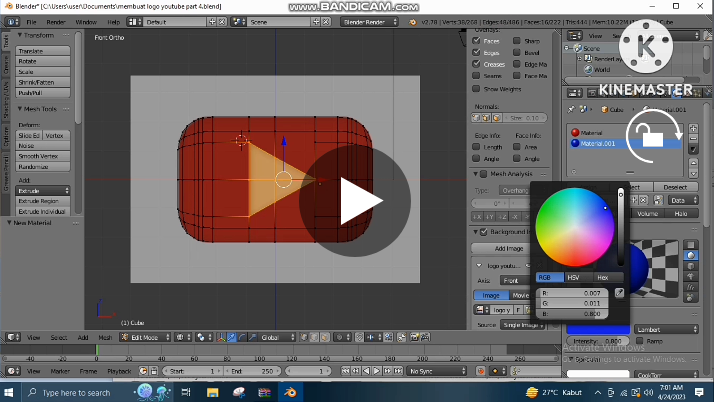Open the Blender Render engine dropdown
Image resolution: width=714 pixels, height=402 pixels.
click(369, 22)
